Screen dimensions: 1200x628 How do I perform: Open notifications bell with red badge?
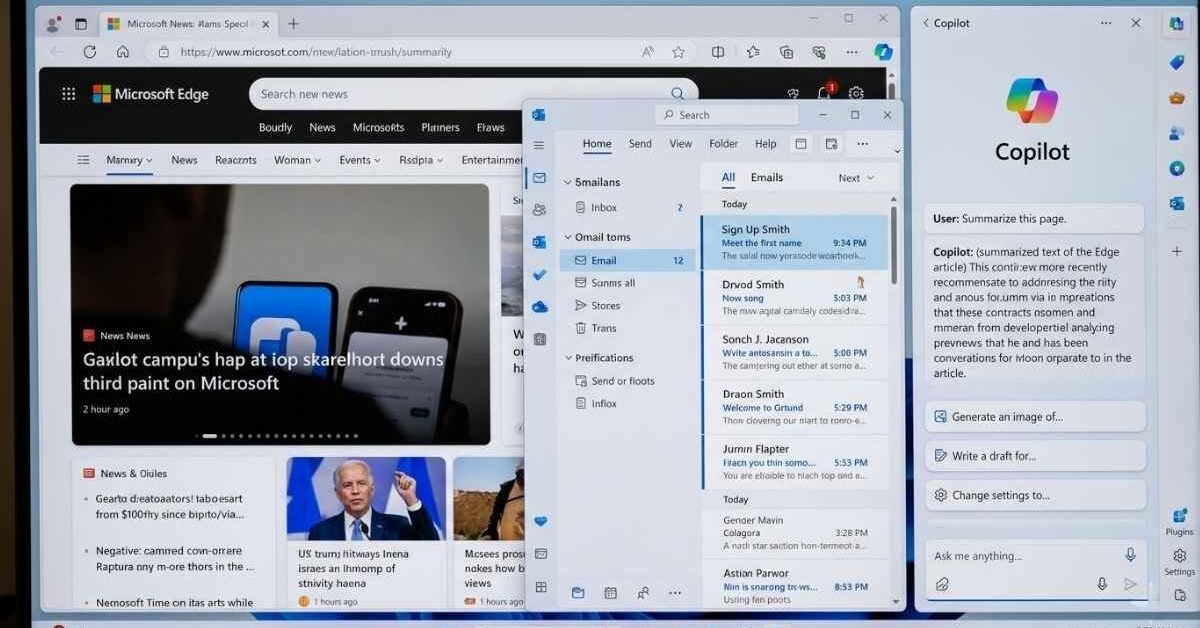click(824, 93)
